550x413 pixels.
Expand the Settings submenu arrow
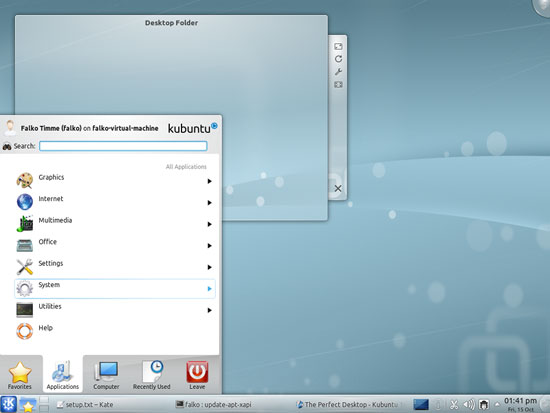(x=209, y=267)
